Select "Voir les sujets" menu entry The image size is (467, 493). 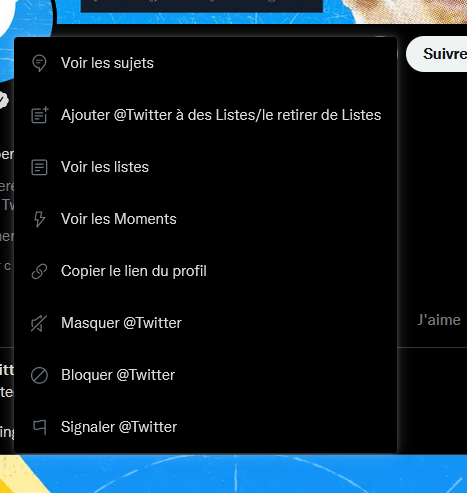point(206,63)
